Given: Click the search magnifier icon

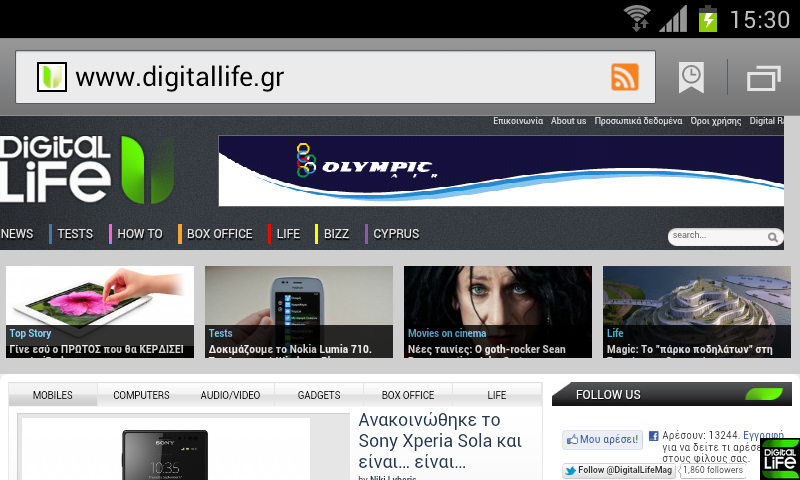Looking at the screenshot, I should point(772,237).
